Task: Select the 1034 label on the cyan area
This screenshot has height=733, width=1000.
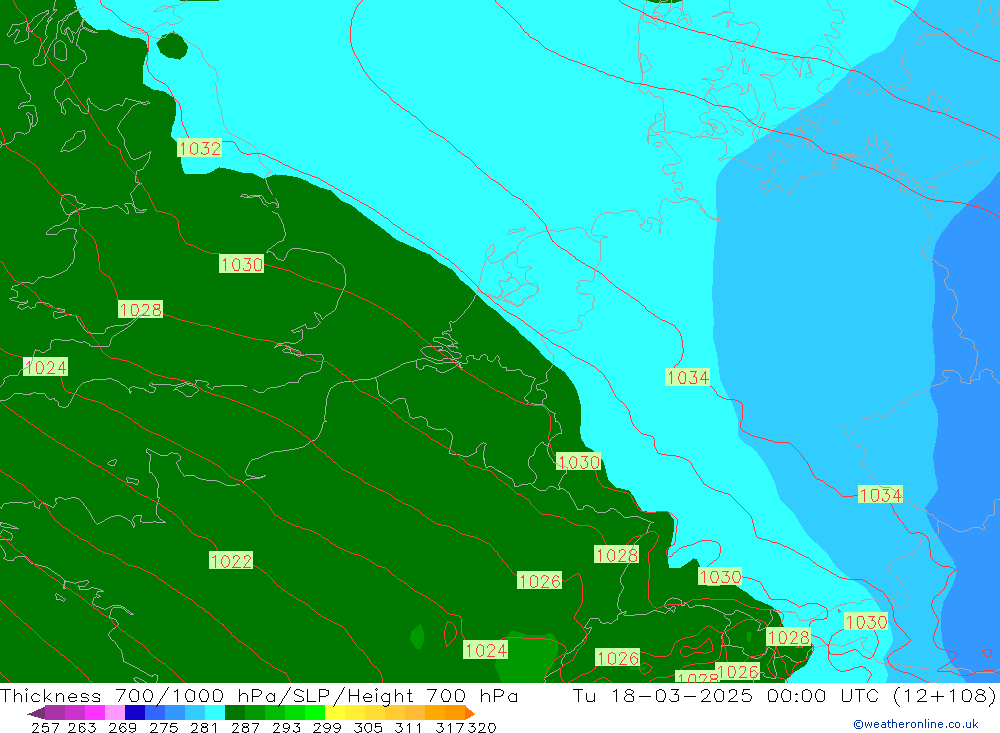Action: click(688, 377)
